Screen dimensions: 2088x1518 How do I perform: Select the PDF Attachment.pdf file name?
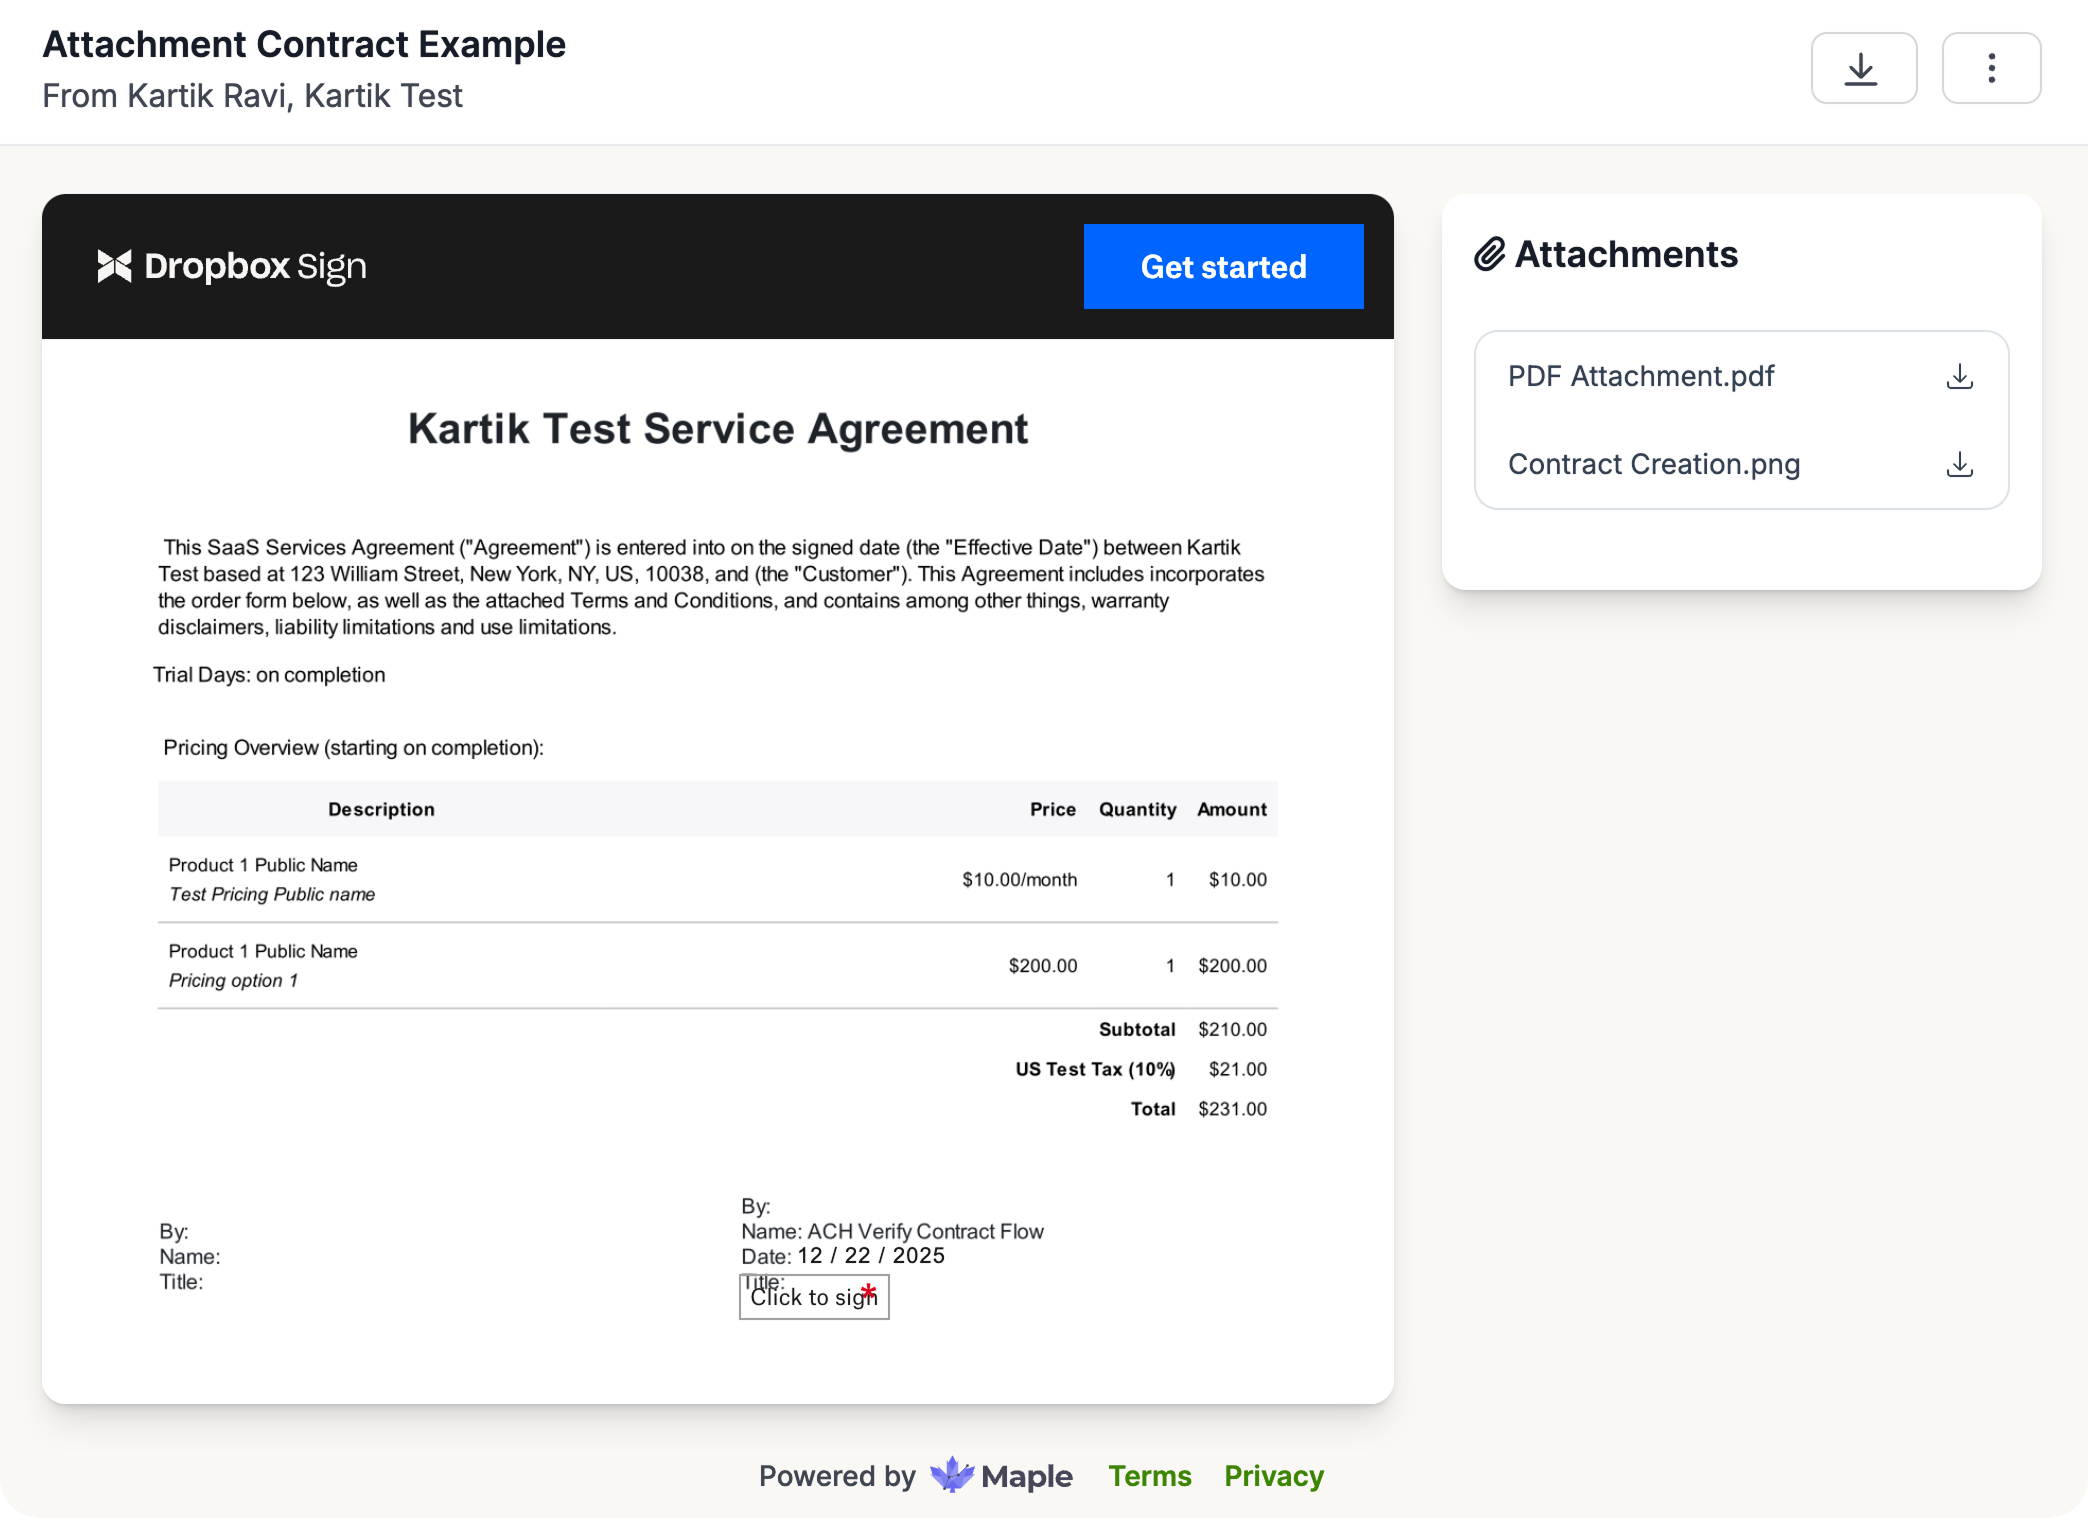[1640, 376]
